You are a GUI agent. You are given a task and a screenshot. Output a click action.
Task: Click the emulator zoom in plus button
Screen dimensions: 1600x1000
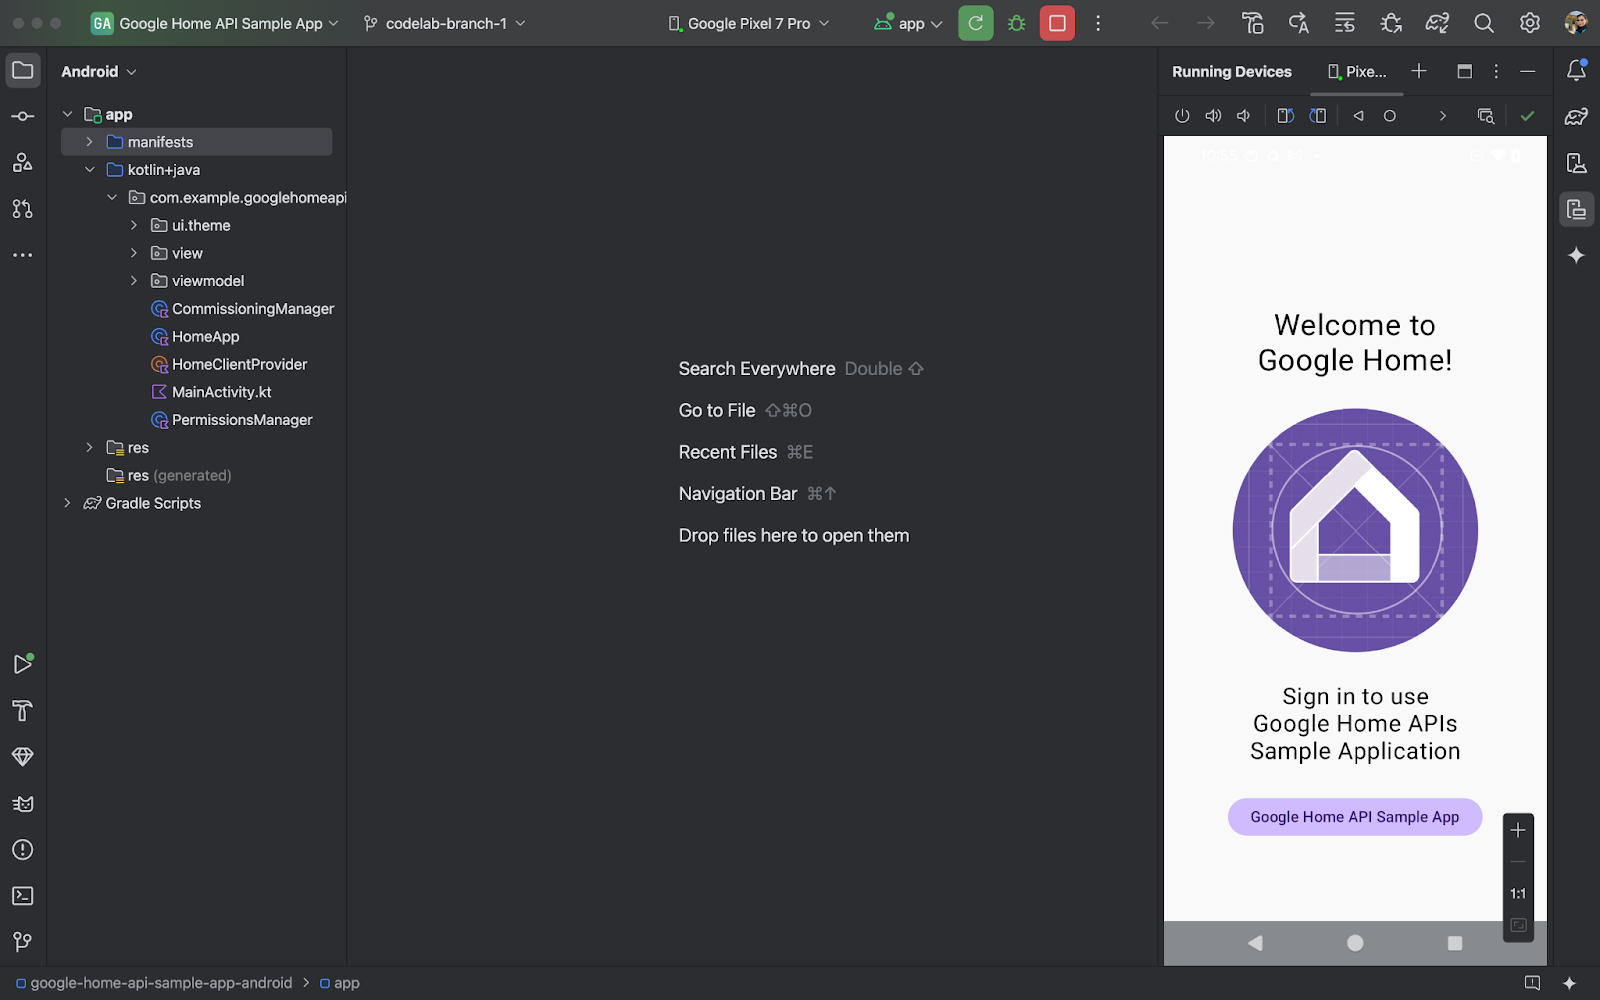coord(1517,831)
